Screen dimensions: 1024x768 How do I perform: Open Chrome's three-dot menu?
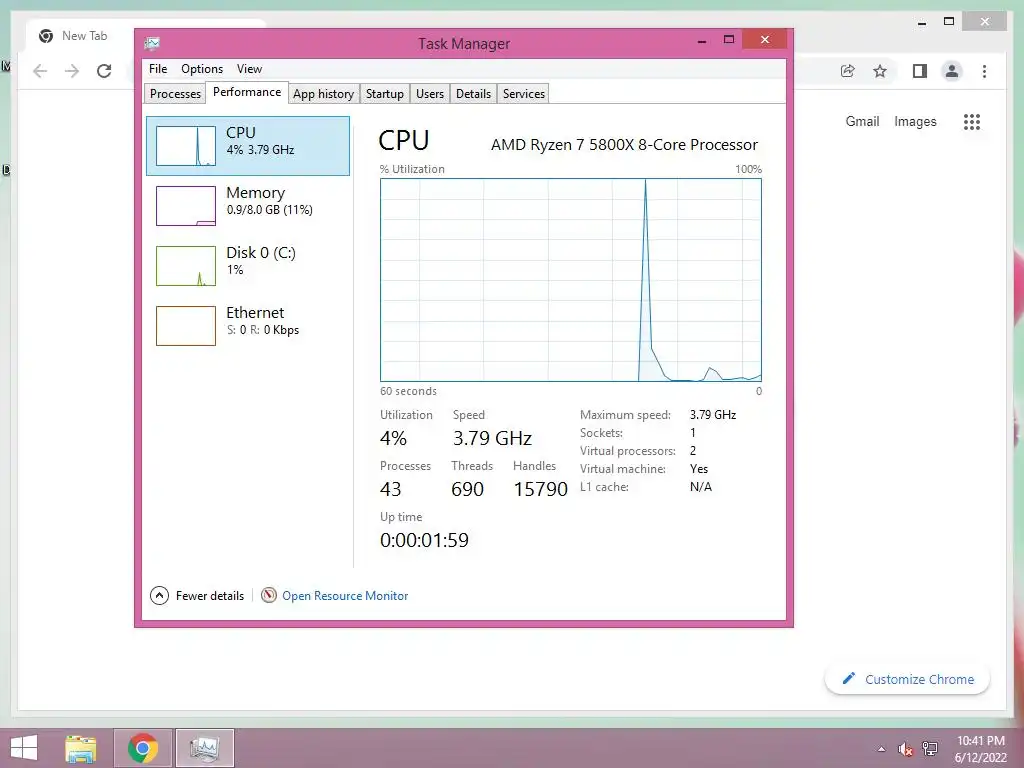coord(984,71)
